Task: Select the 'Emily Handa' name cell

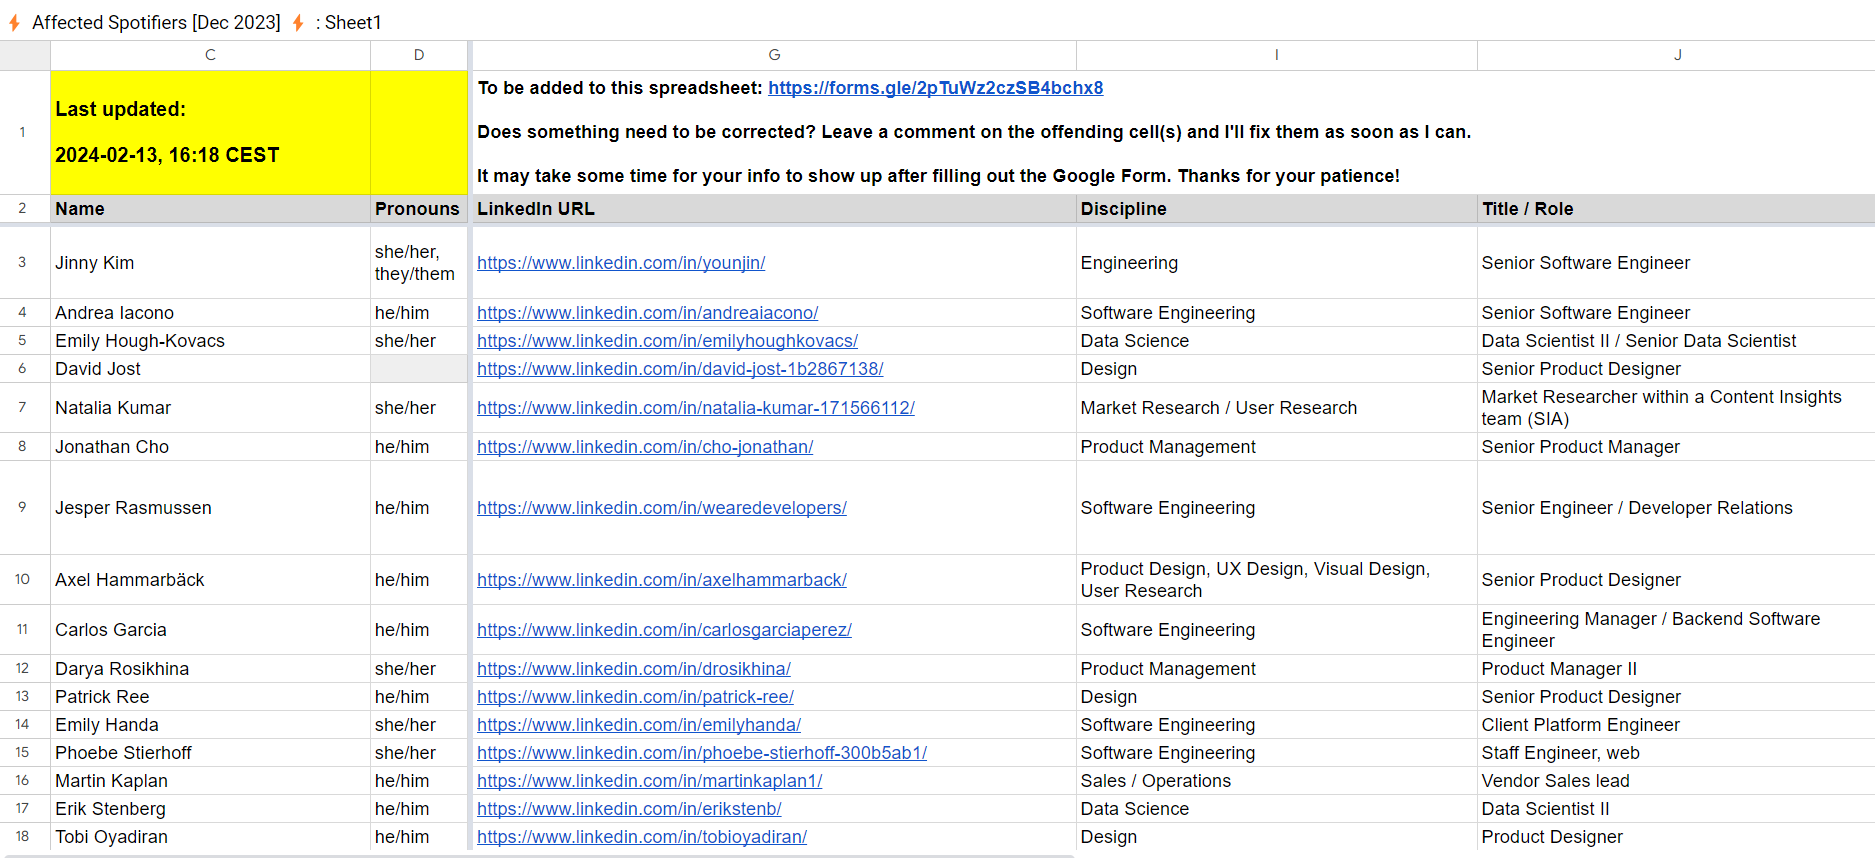Action: 210,725
